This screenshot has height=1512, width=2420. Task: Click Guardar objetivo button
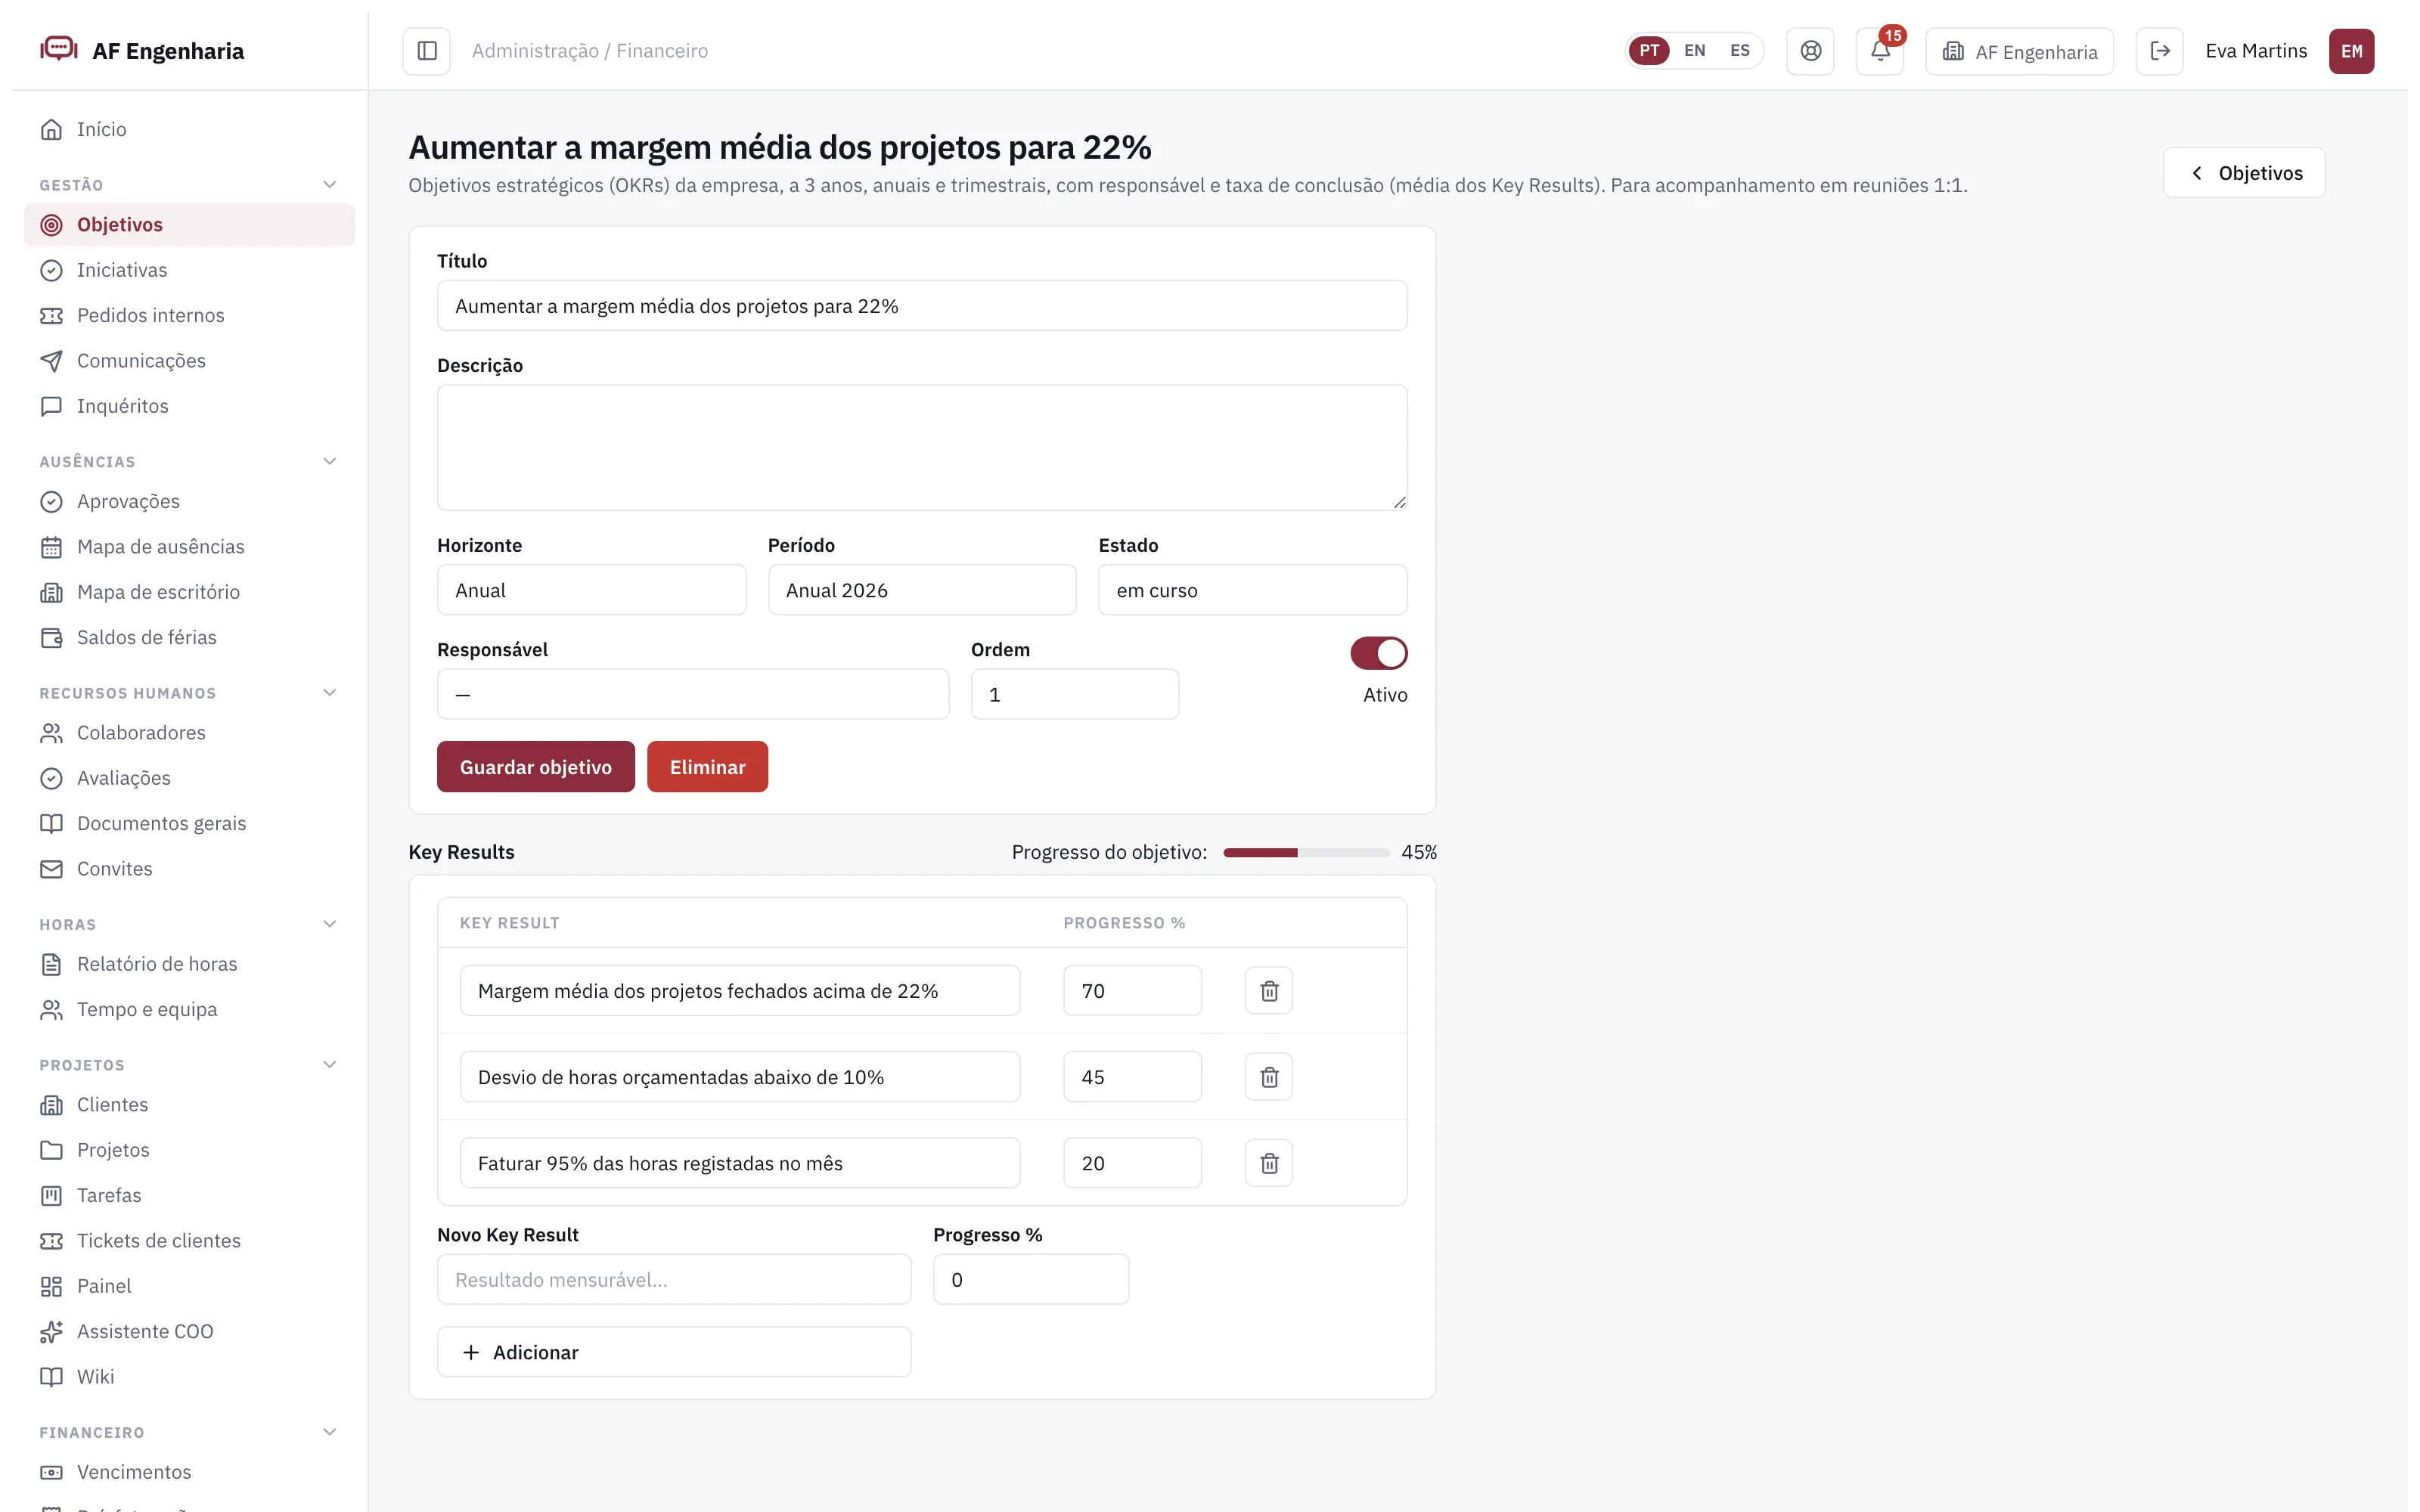tap(536, 767)
